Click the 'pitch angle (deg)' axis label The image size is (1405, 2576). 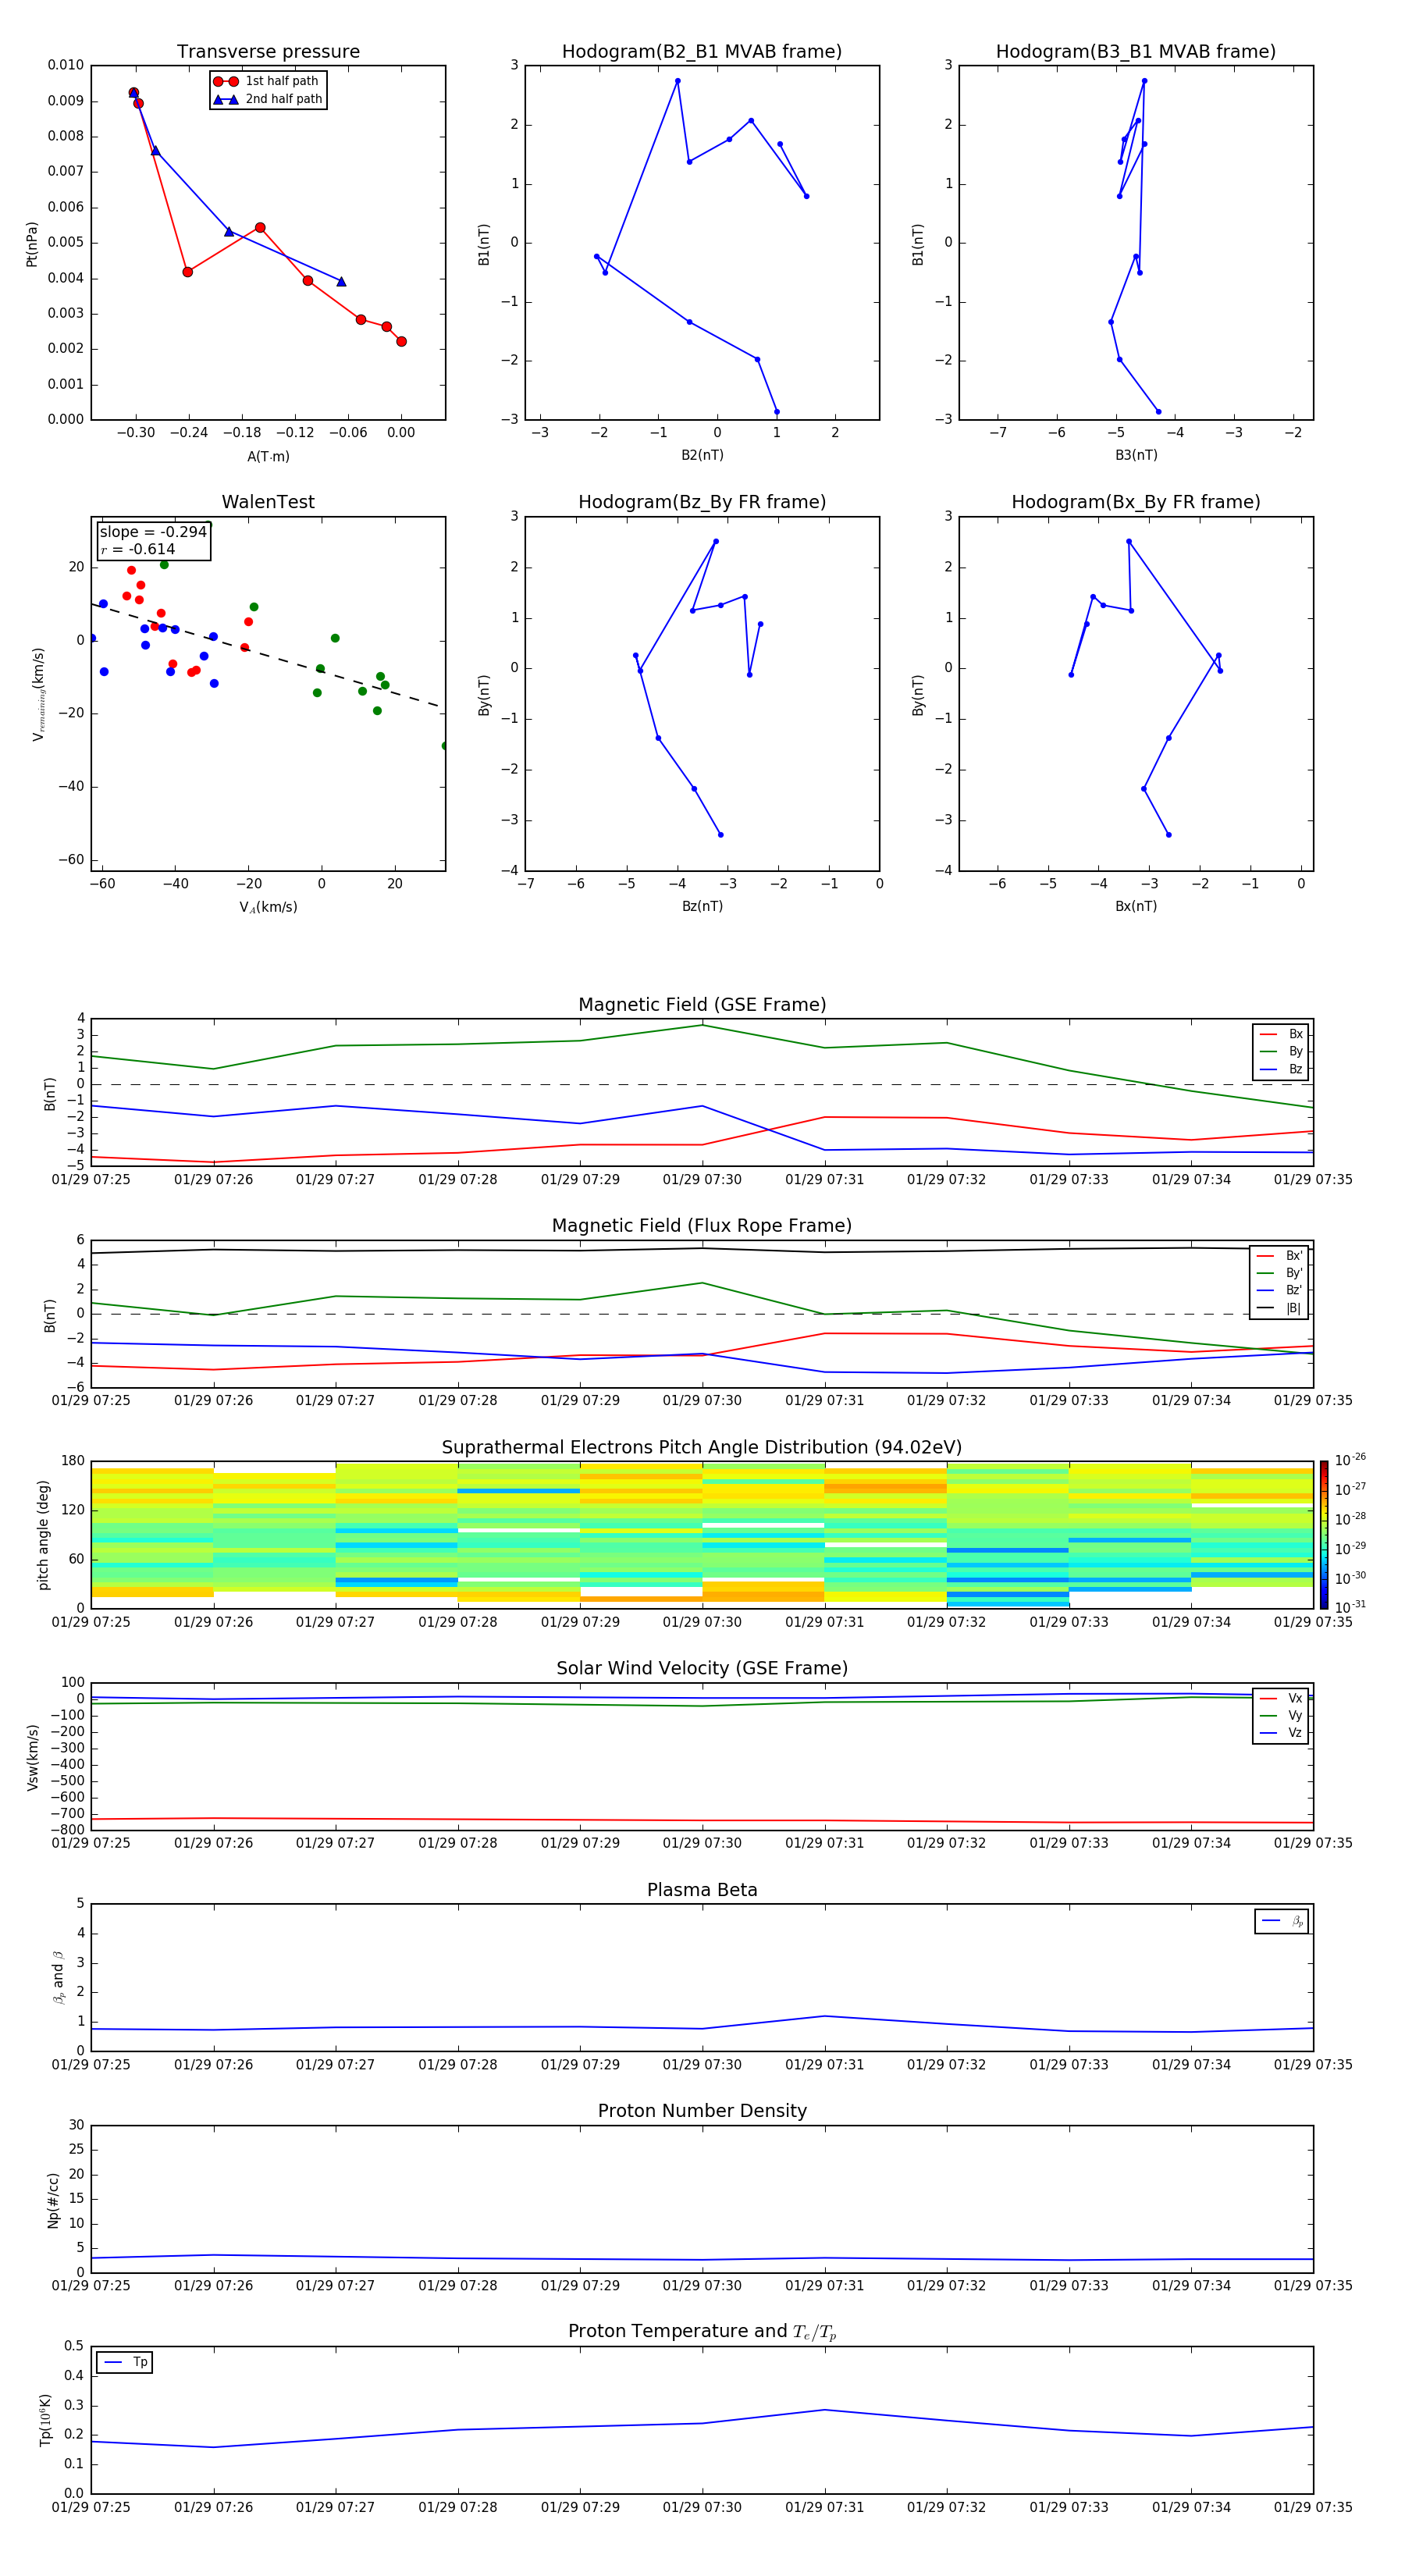pos(43,1534)
